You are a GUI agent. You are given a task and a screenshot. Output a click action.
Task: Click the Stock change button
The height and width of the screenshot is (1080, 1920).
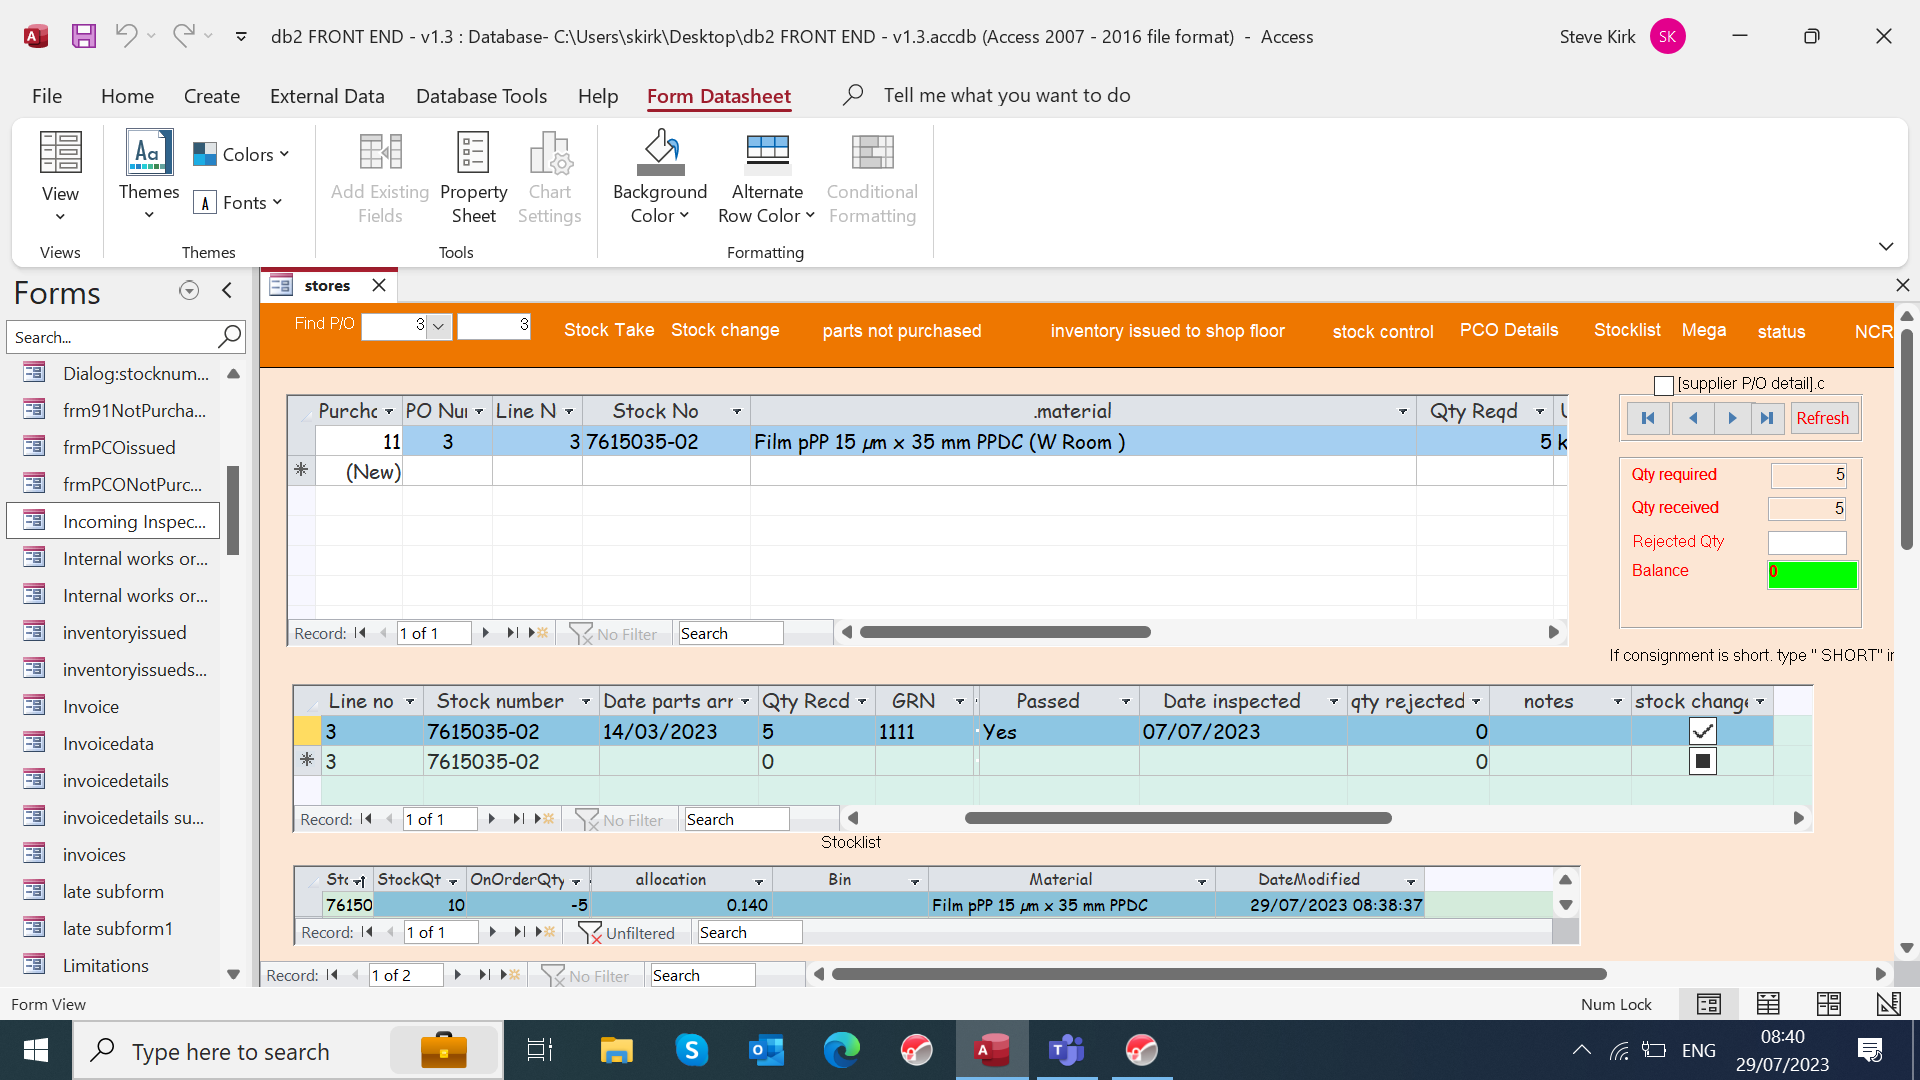(x=725, y=330)
